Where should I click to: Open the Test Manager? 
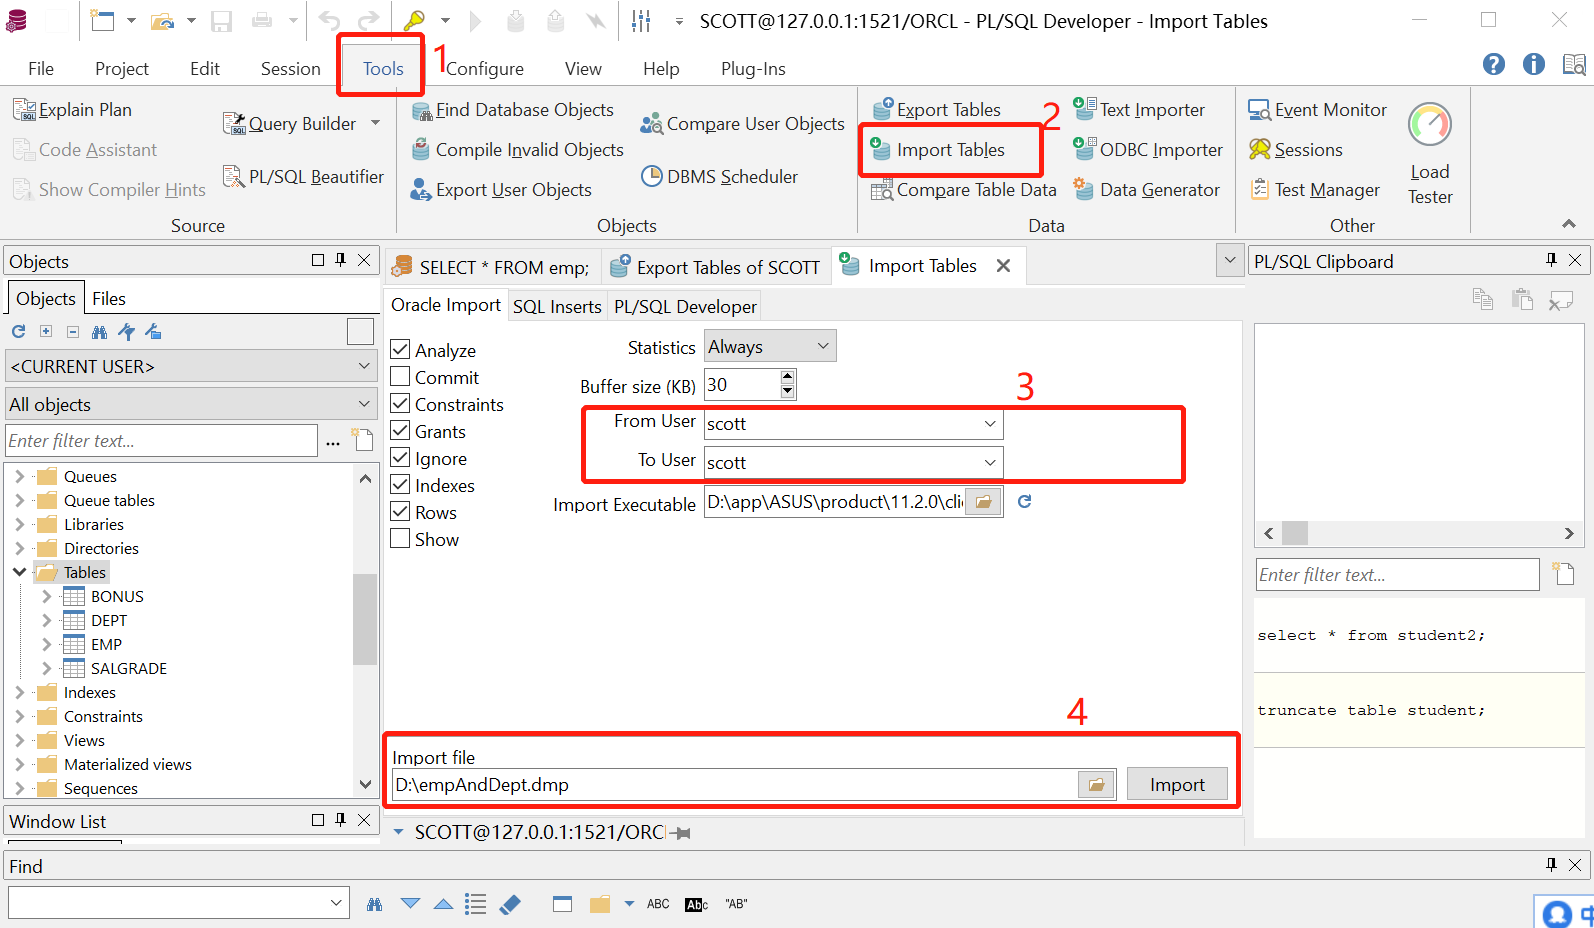point(1314,190)
